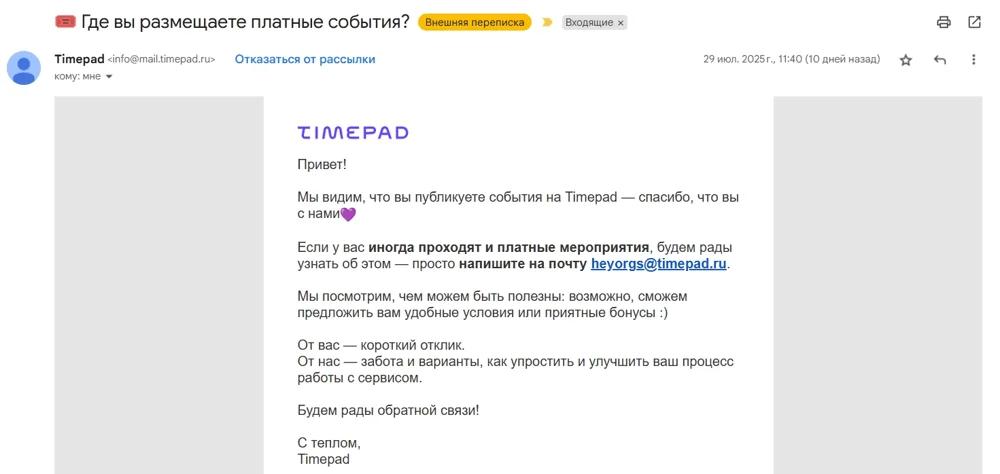1000x474 pixels.
Task: Open the heyorgs@timepad.ru email link
Action: coord(658,264)
